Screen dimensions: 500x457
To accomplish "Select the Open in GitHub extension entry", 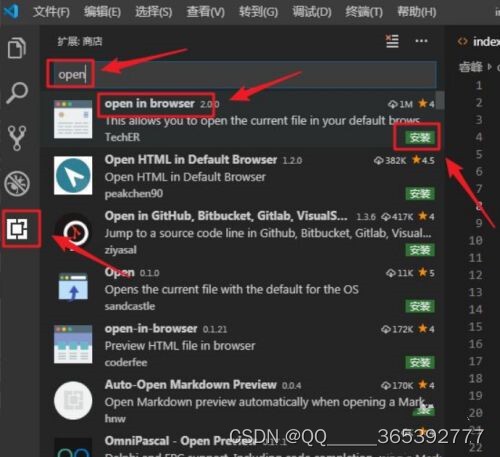I will click(x=243, y=233).
